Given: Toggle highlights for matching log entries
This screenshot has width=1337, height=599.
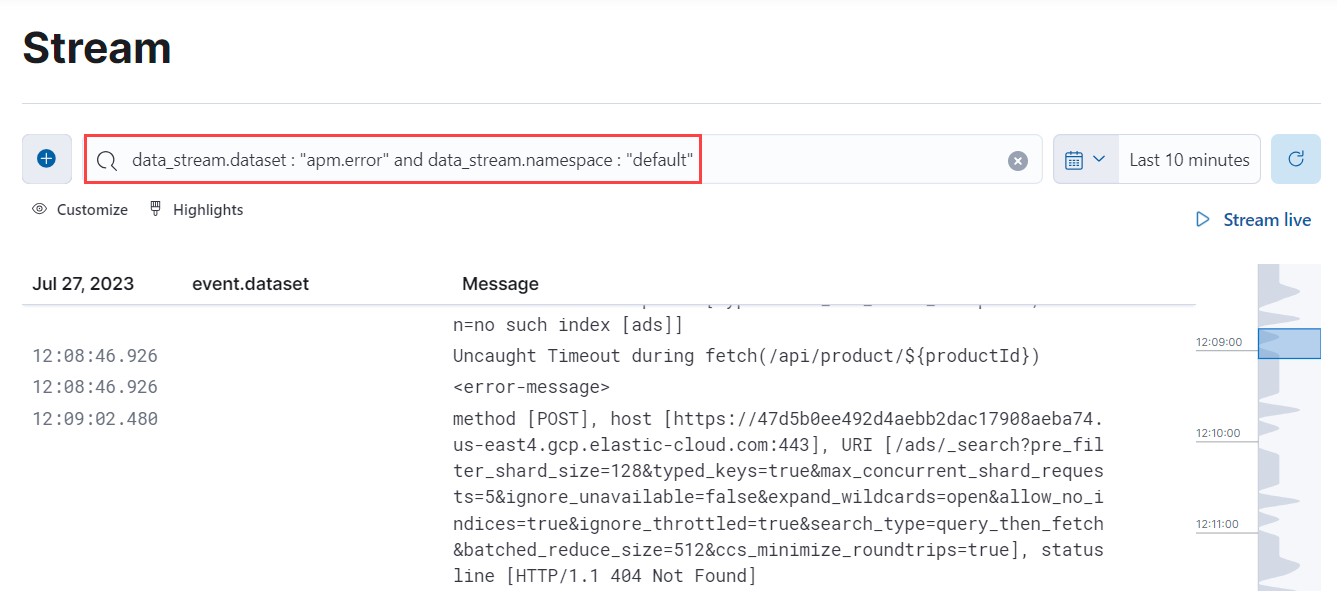Looking at the screenshot, I should click(x=206, y=209).
